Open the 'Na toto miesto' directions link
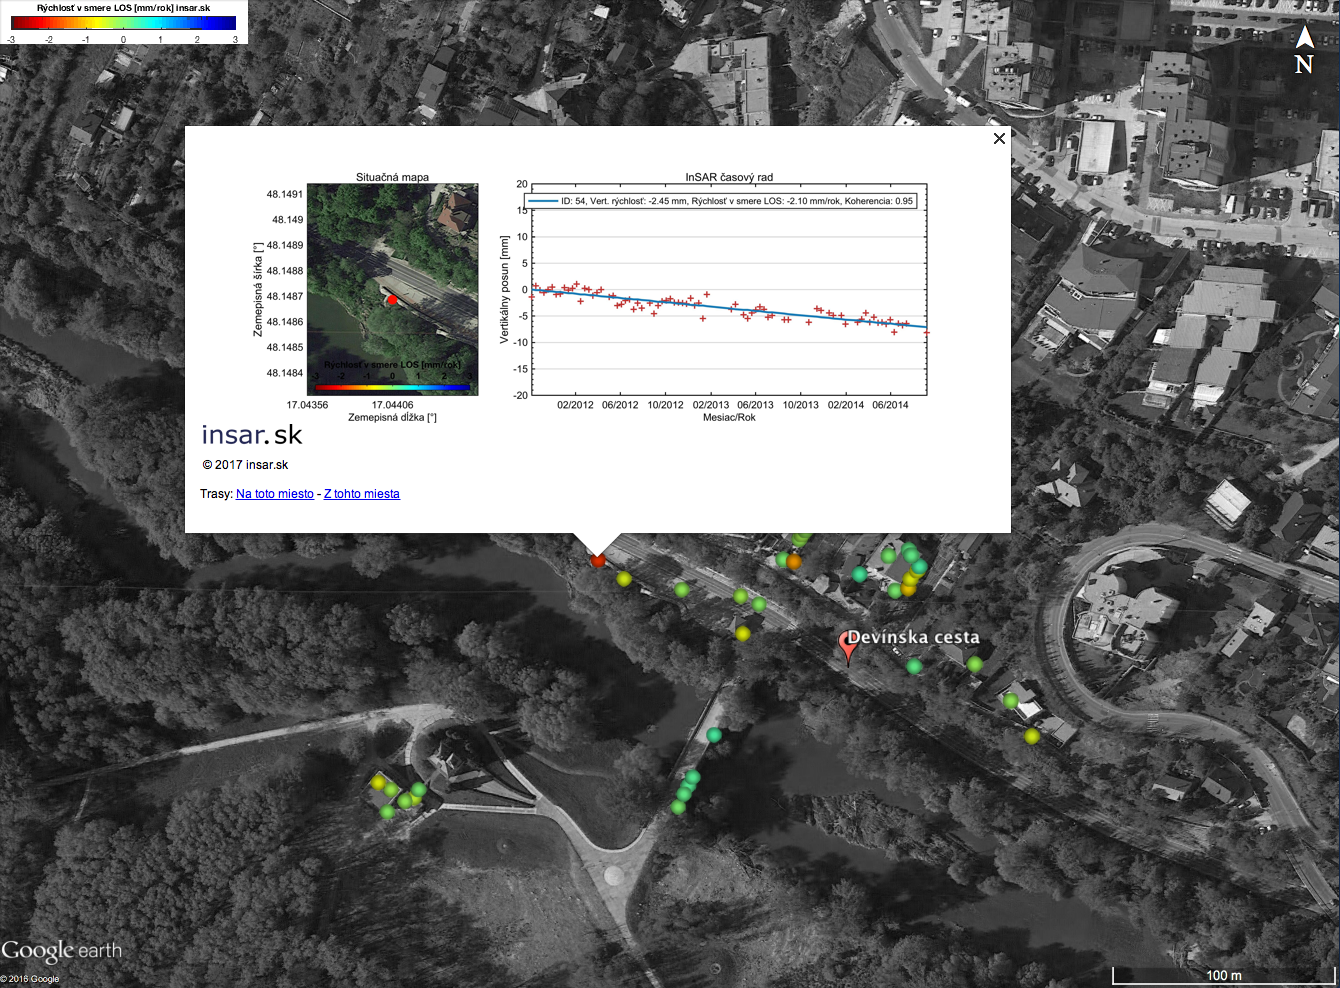Viewport: 1340px width, 988px height. point(274,494)
